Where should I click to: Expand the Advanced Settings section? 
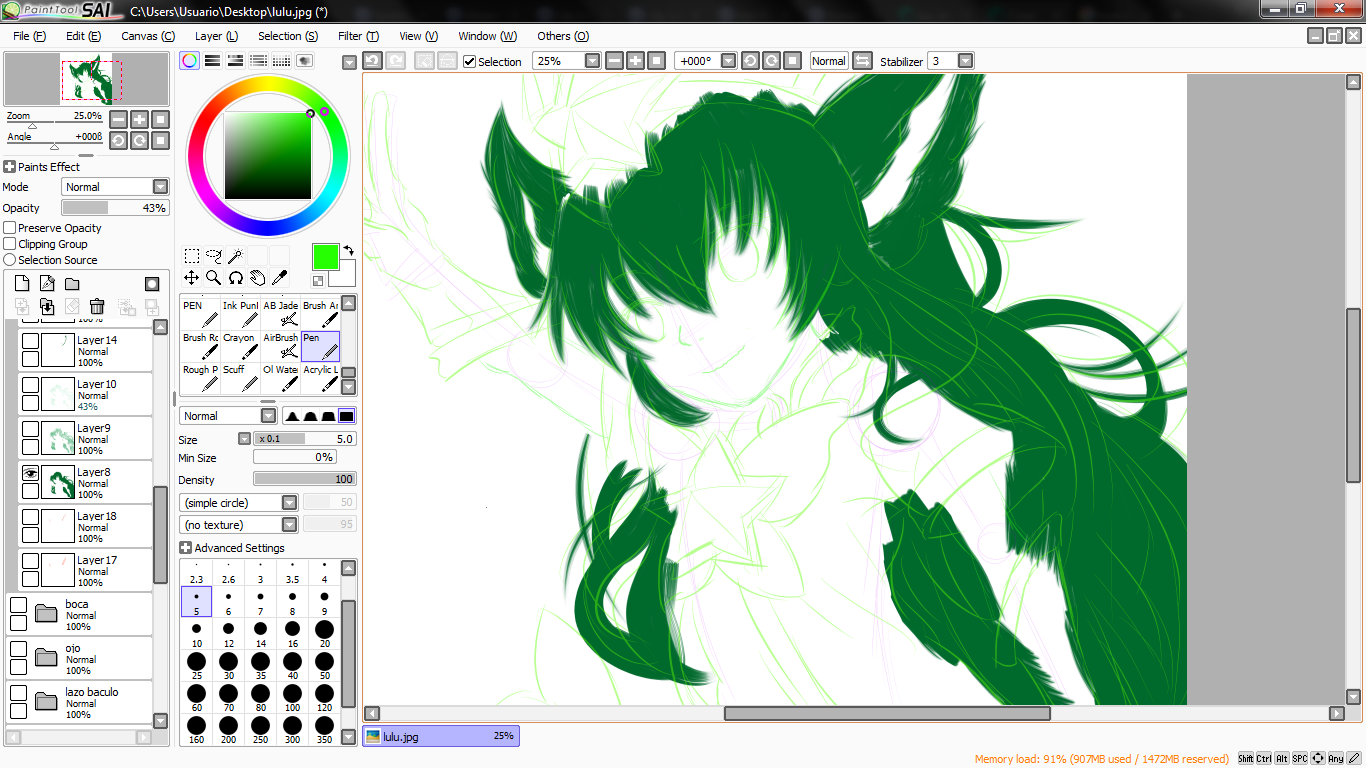coord(186,548)
